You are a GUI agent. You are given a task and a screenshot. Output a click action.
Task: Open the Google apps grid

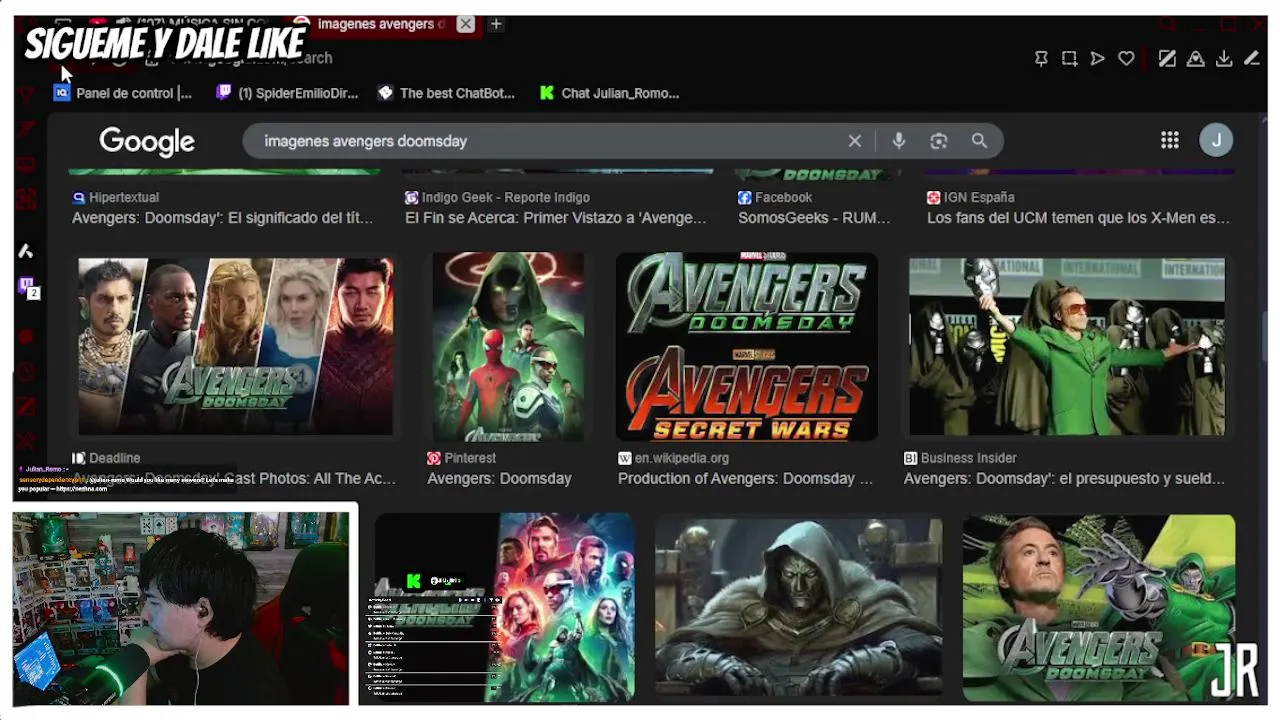pyautogui.click(x=1170, y=140)
